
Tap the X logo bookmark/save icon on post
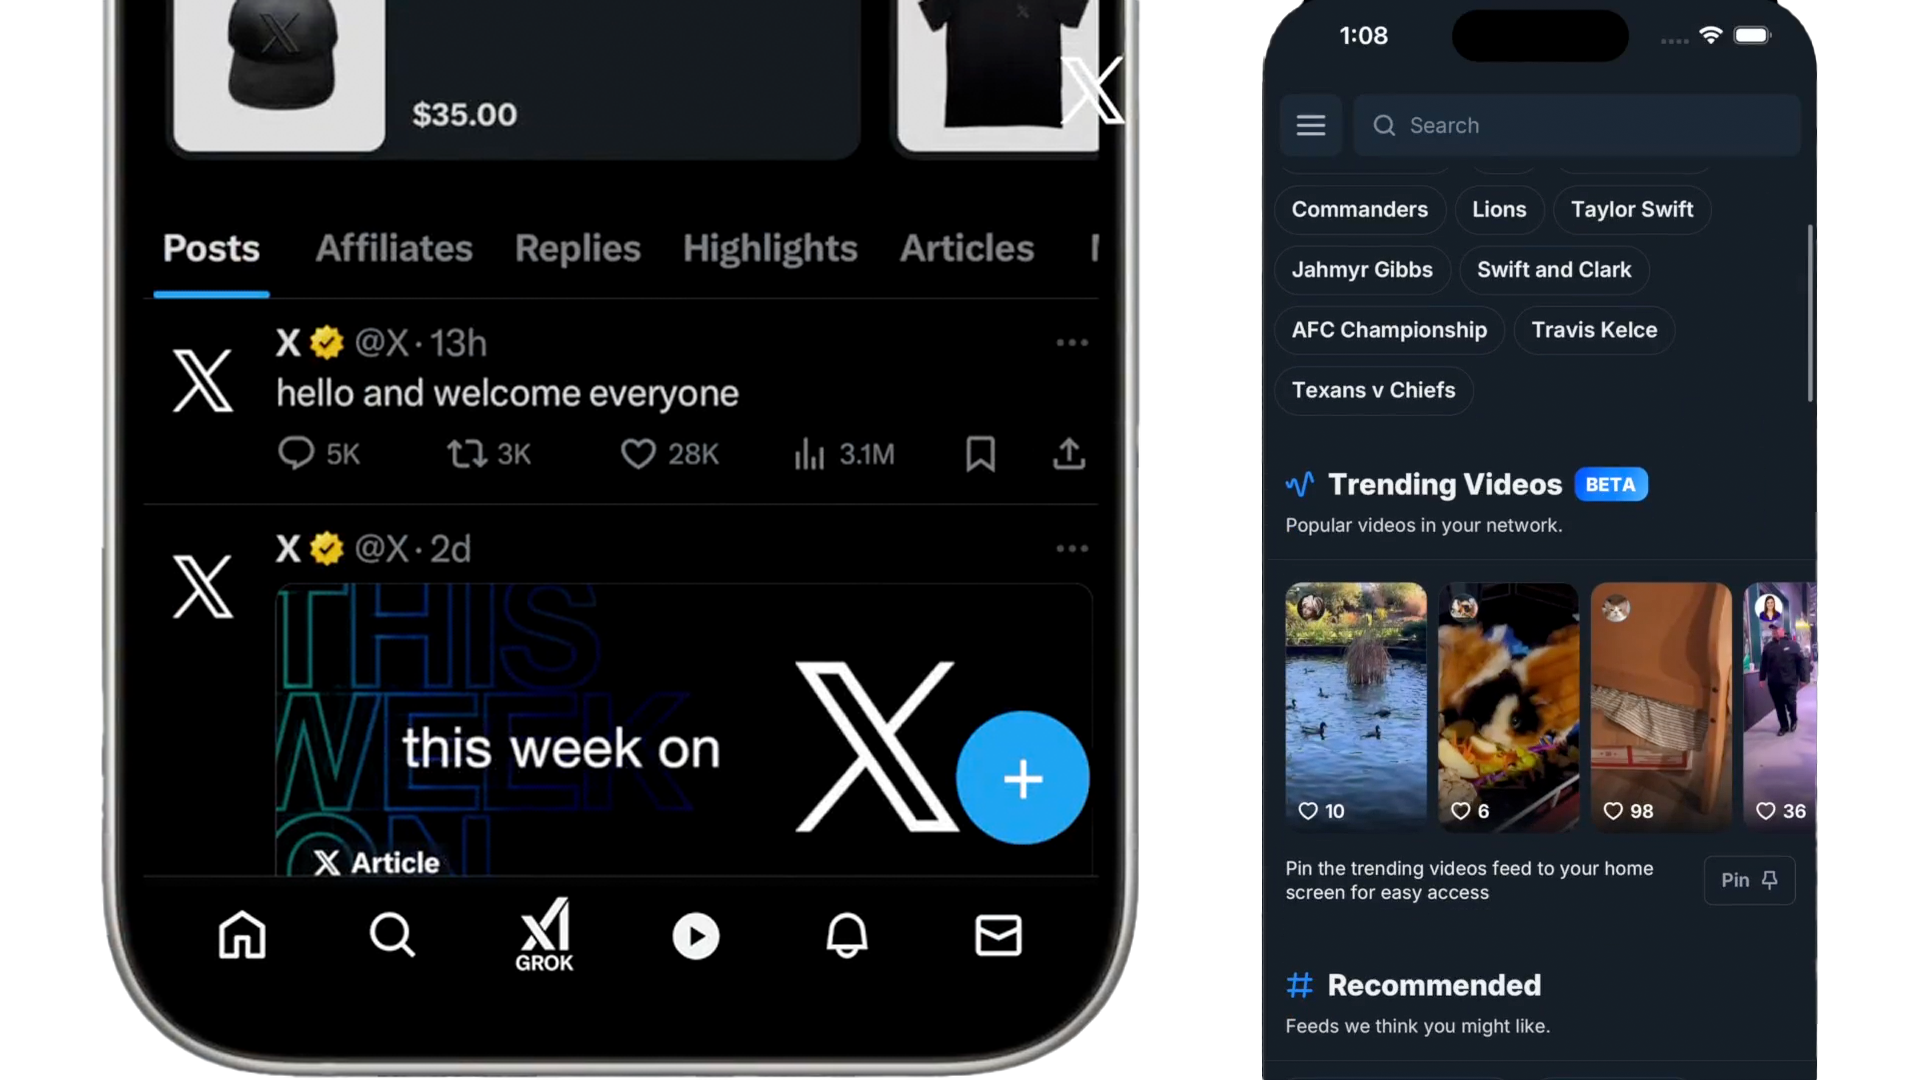tap(980, 454)
